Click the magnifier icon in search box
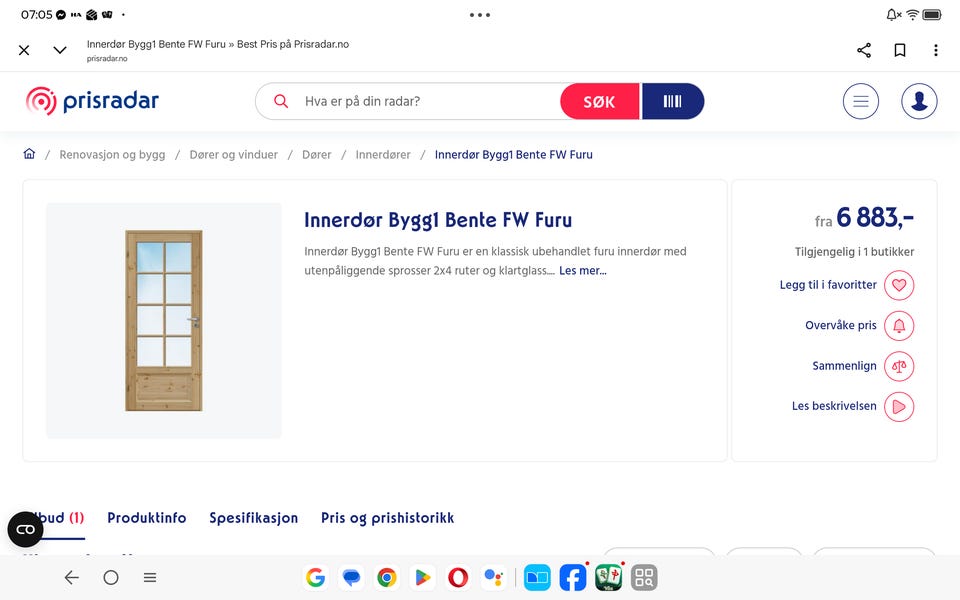Screen dimensions: 960x600 coord(280,101)
